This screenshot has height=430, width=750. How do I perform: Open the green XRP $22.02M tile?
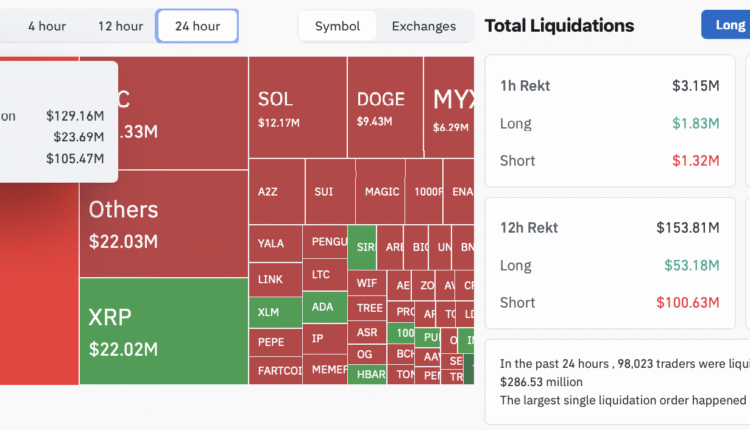(x=163, y=331)
